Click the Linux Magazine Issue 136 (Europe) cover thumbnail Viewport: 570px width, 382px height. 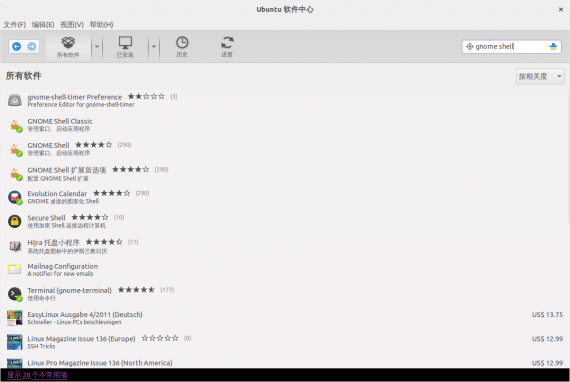click(x=15, y=342)
